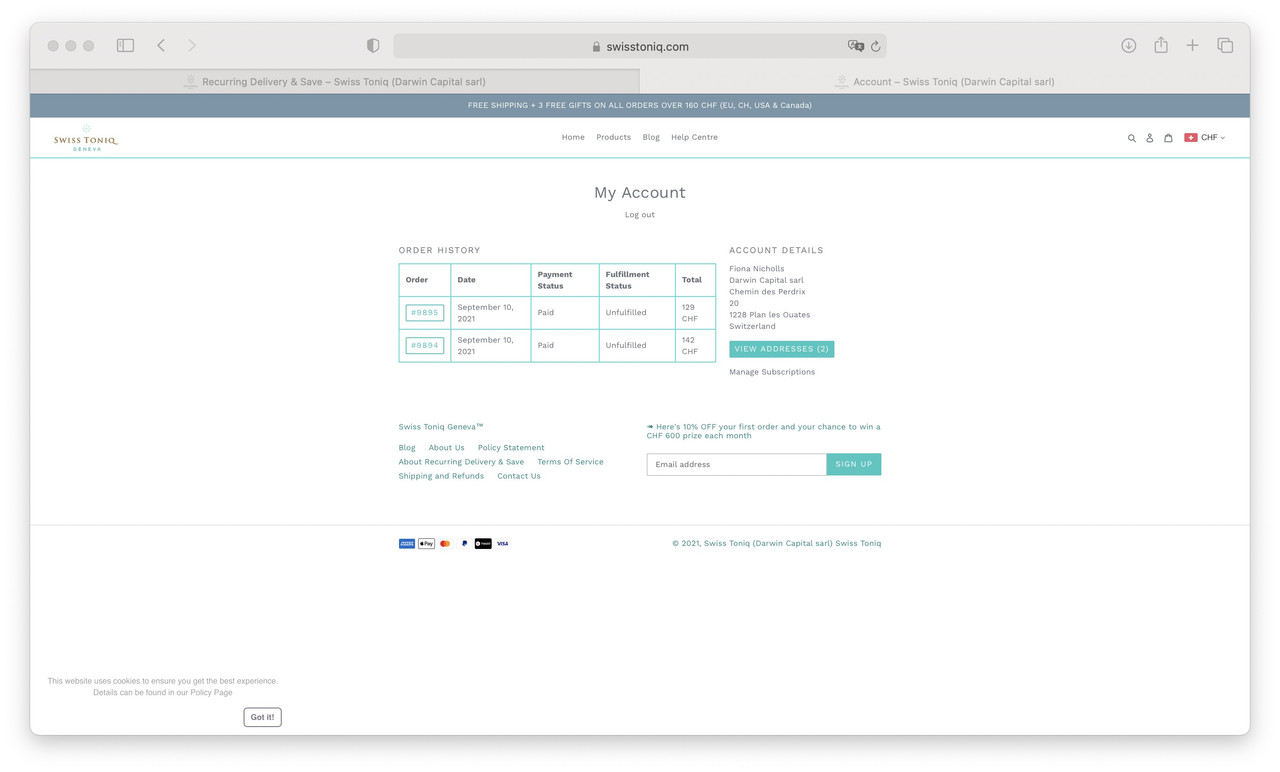Click the translate icon in address bar
The width and height of the screenshot is (1280, 772).
(x=855, y=46)
